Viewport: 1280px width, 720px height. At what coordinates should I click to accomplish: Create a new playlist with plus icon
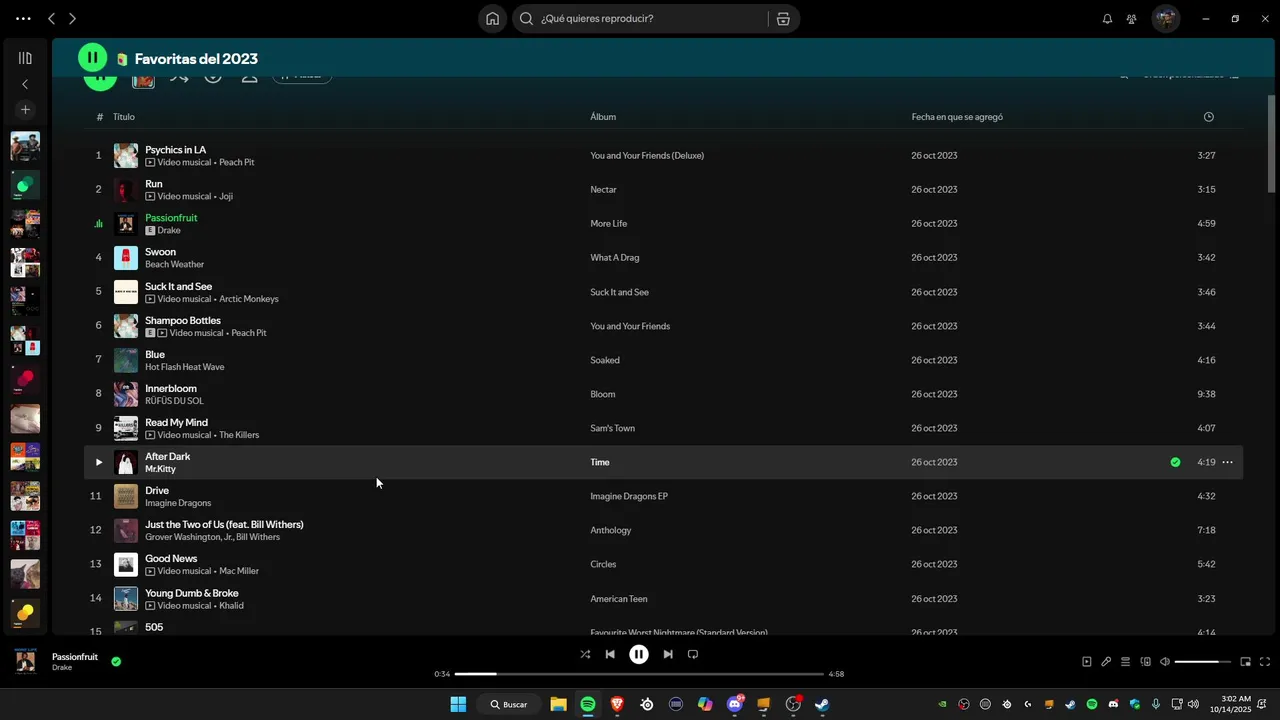point(25,109)
